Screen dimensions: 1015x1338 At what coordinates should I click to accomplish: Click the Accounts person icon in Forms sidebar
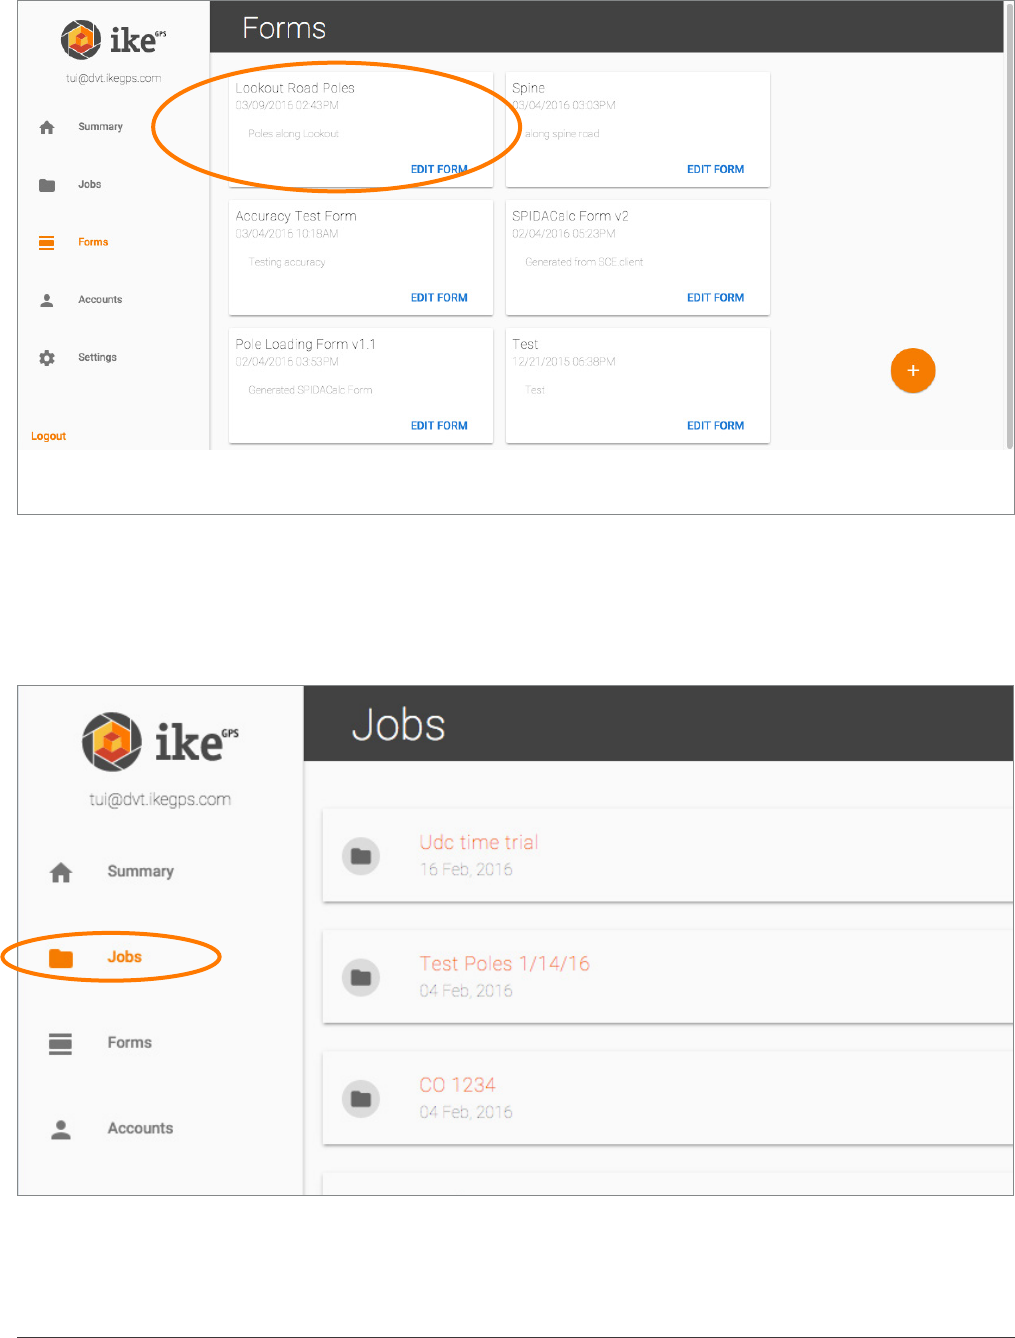click(x=47, y=300)
